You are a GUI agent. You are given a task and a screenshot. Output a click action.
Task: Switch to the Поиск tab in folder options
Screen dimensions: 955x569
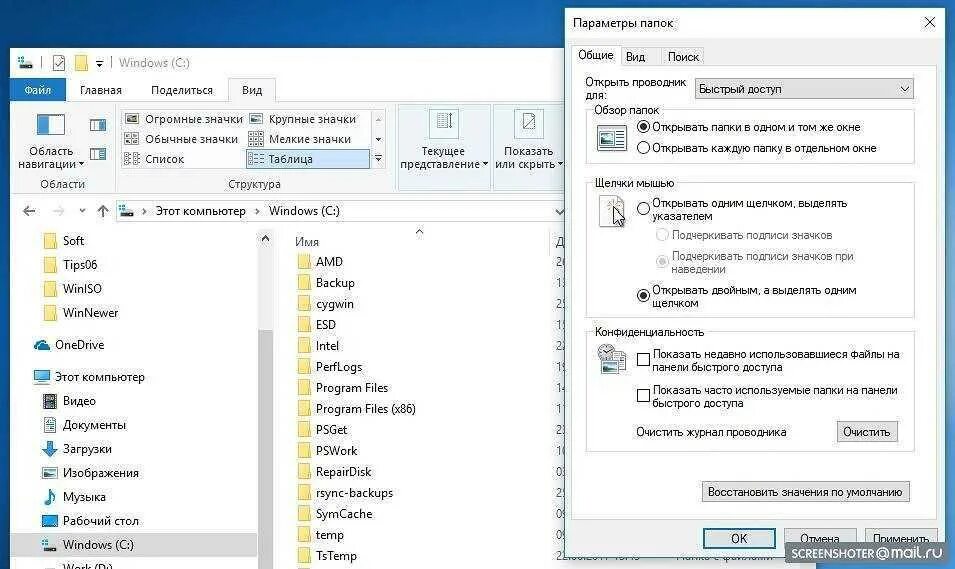683,57
